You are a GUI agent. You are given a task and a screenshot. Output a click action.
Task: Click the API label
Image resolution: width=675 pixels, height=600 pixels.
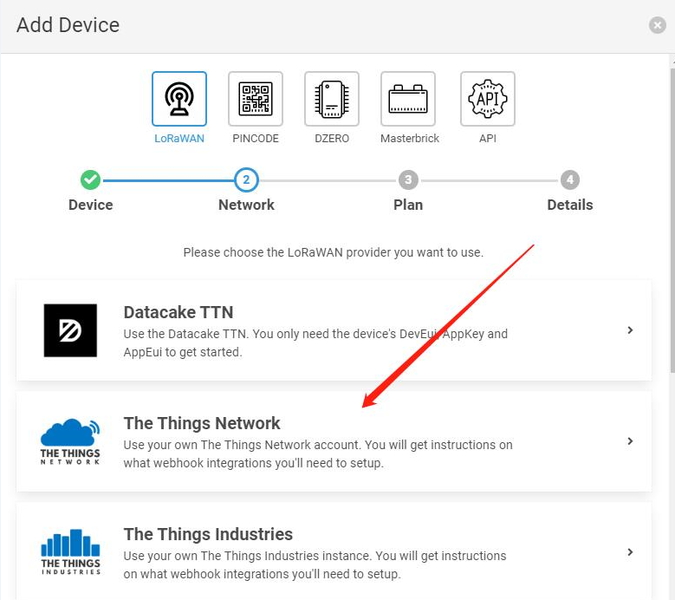coord(487,139)
